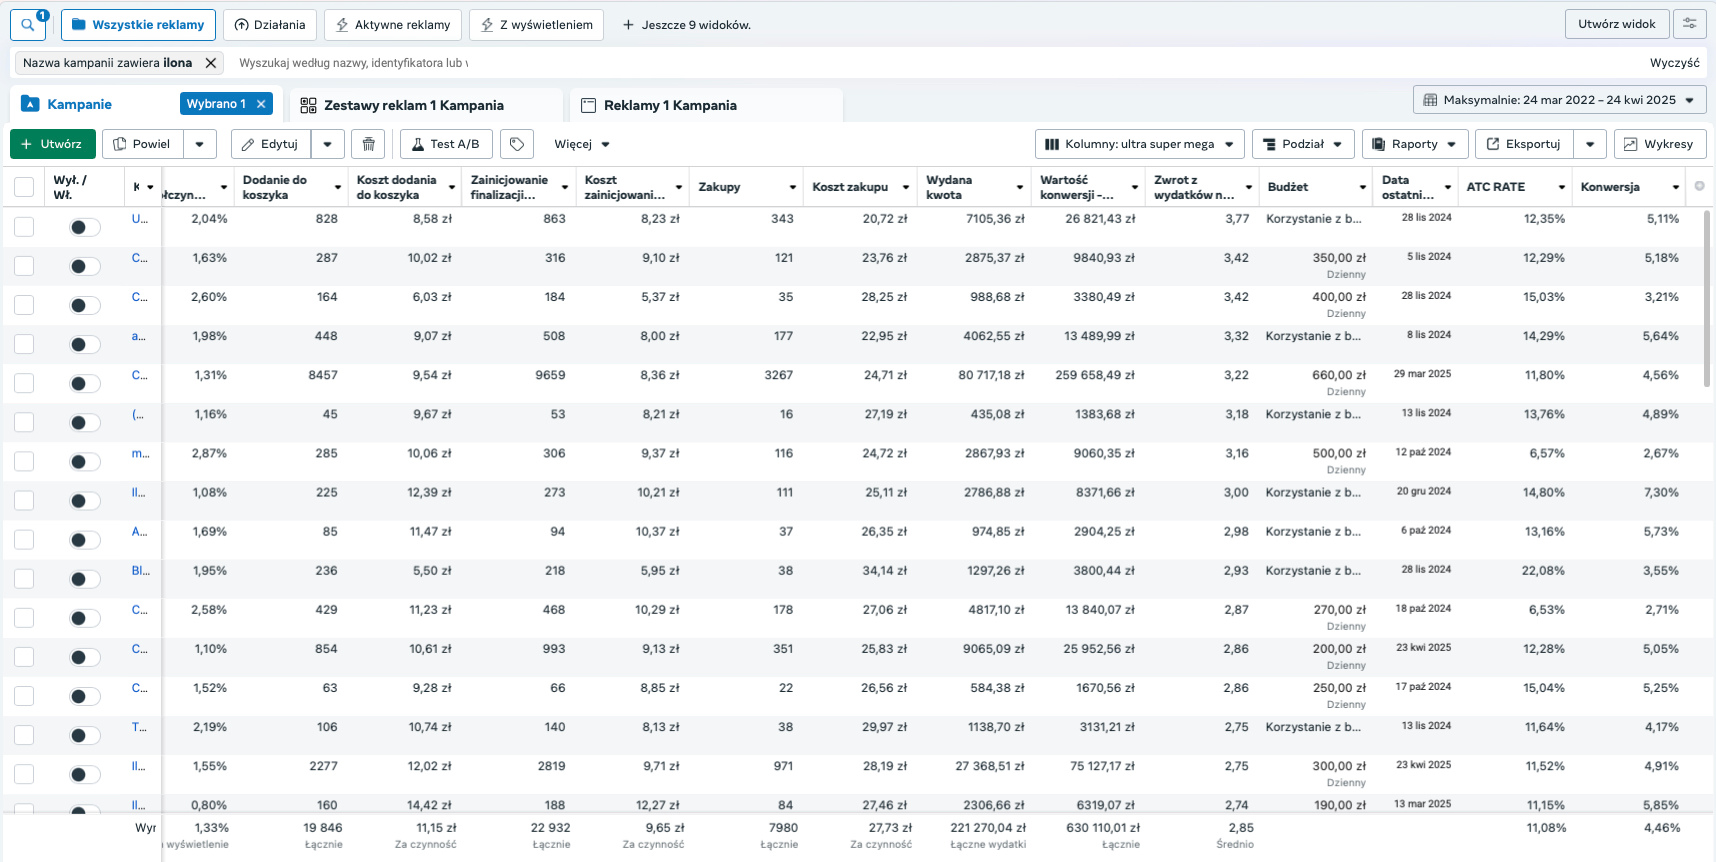Viewport: 1716px width, 862px height.
Task: Open the Podział breakdown dropdown
Action: point(1303,144)
